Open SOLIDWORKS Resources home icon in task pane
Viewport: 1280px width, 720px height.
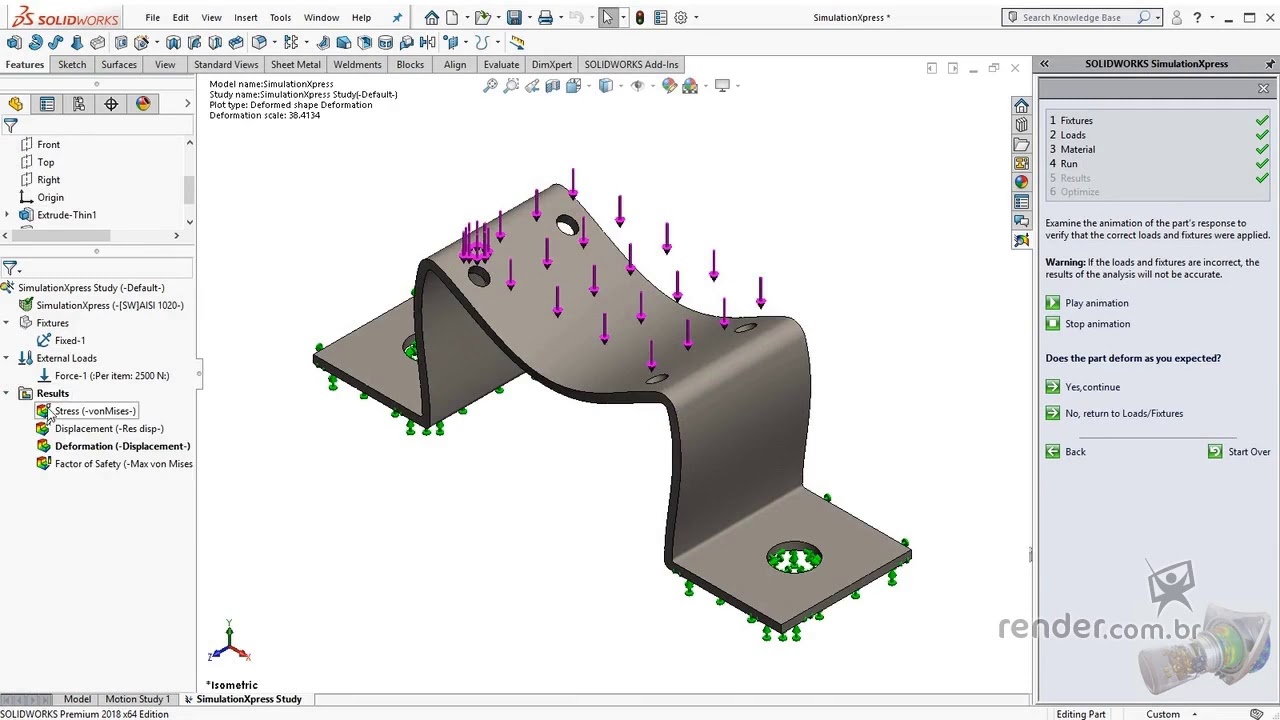point(1021,106)
